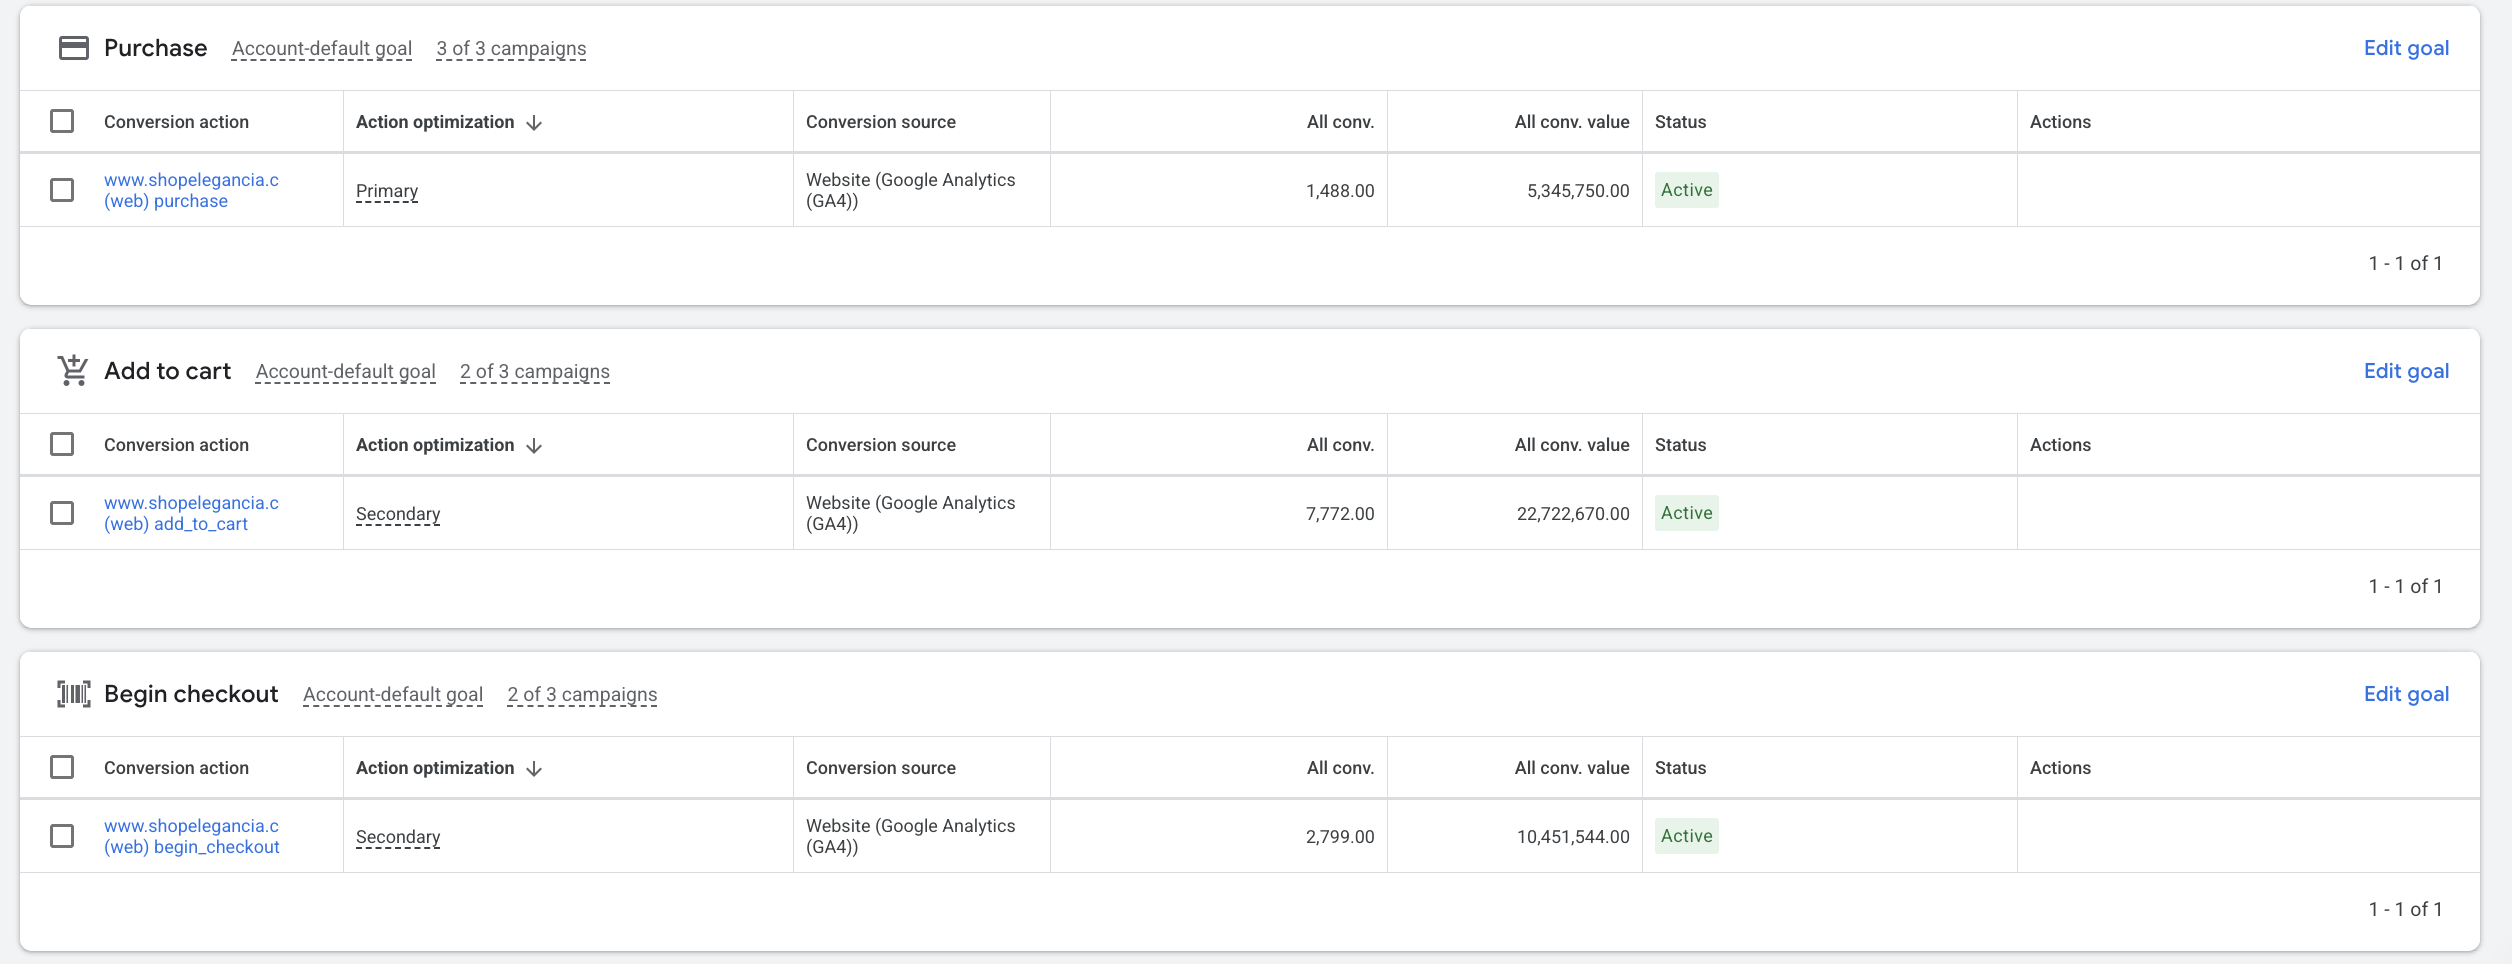Viewport: 2512px width, 964px height.
Task: Click sort arrow in Begin checkout table
Action: pos(534,769)
